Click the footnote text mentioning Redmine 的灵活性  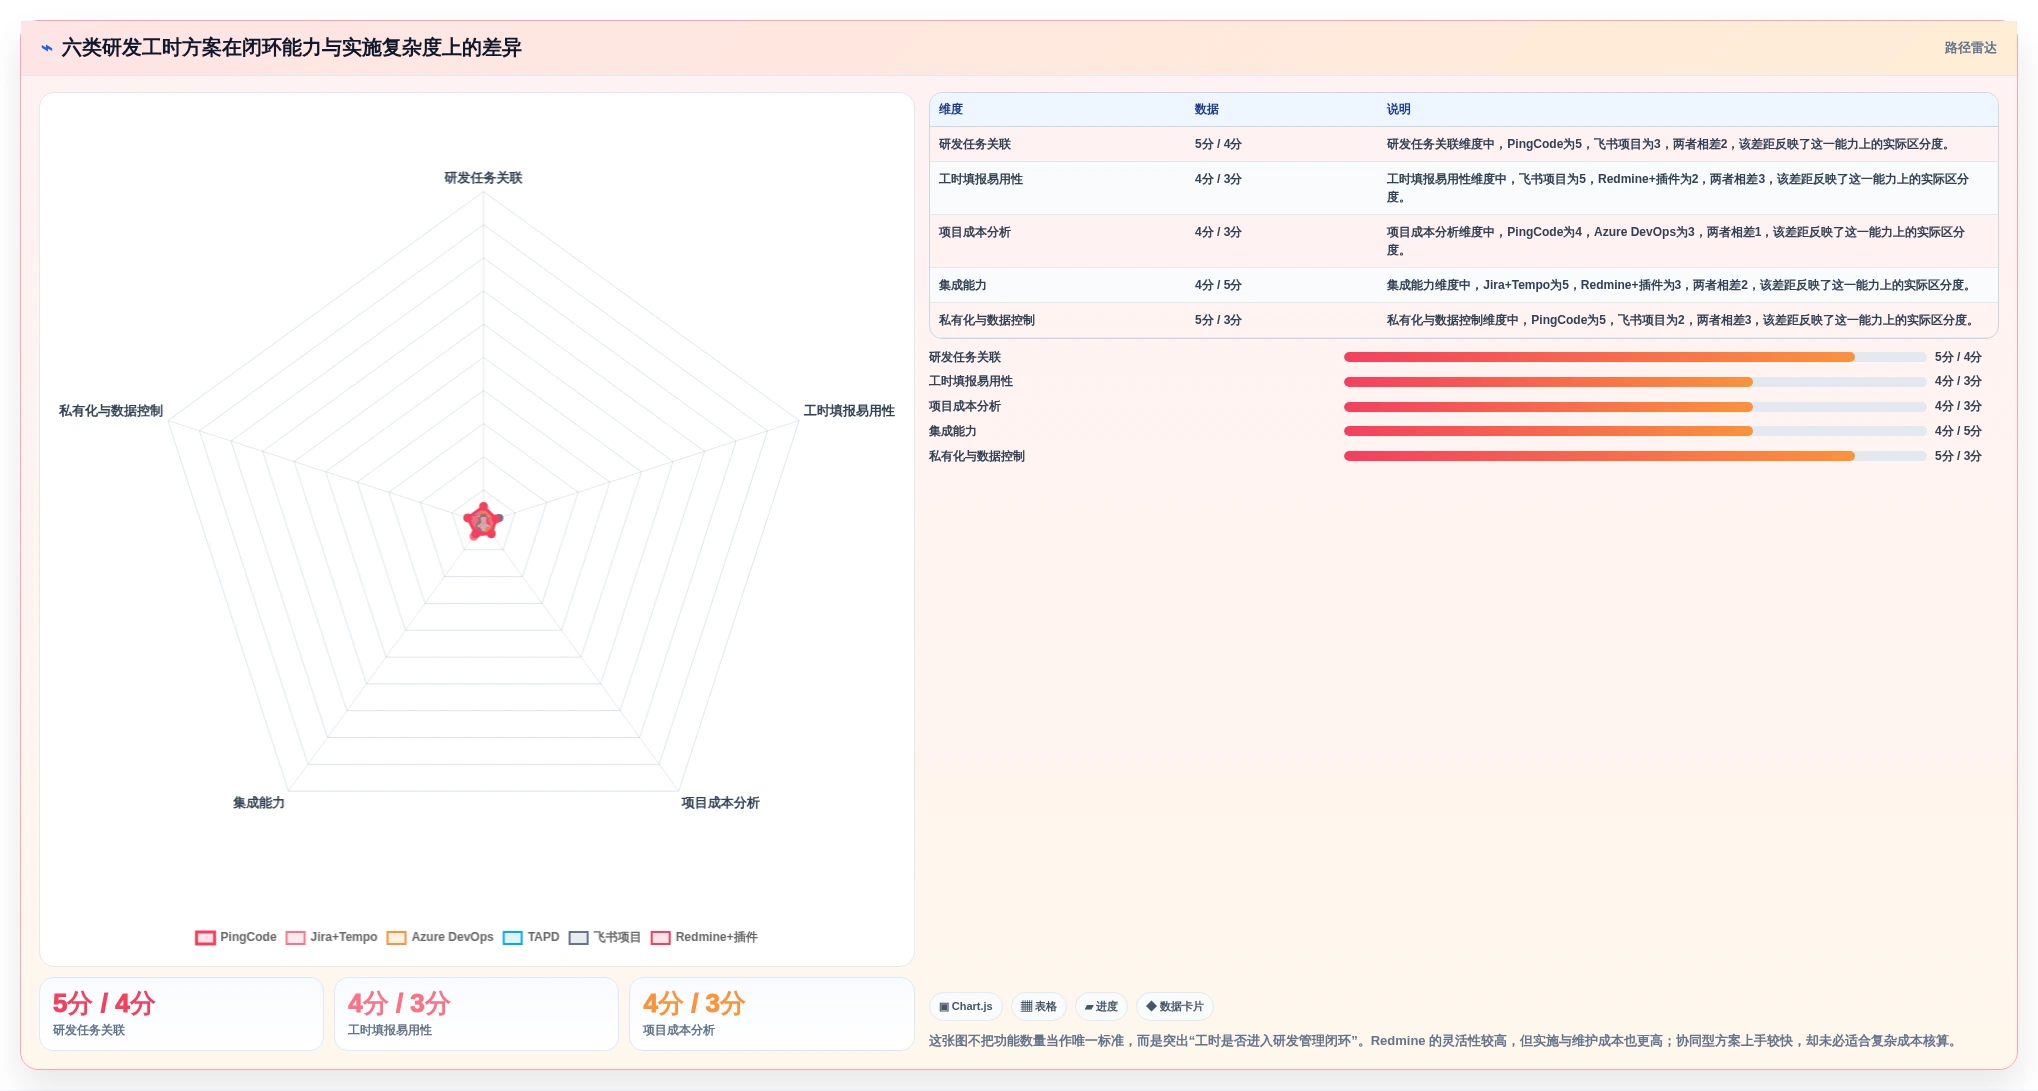pos(1443,1041)
